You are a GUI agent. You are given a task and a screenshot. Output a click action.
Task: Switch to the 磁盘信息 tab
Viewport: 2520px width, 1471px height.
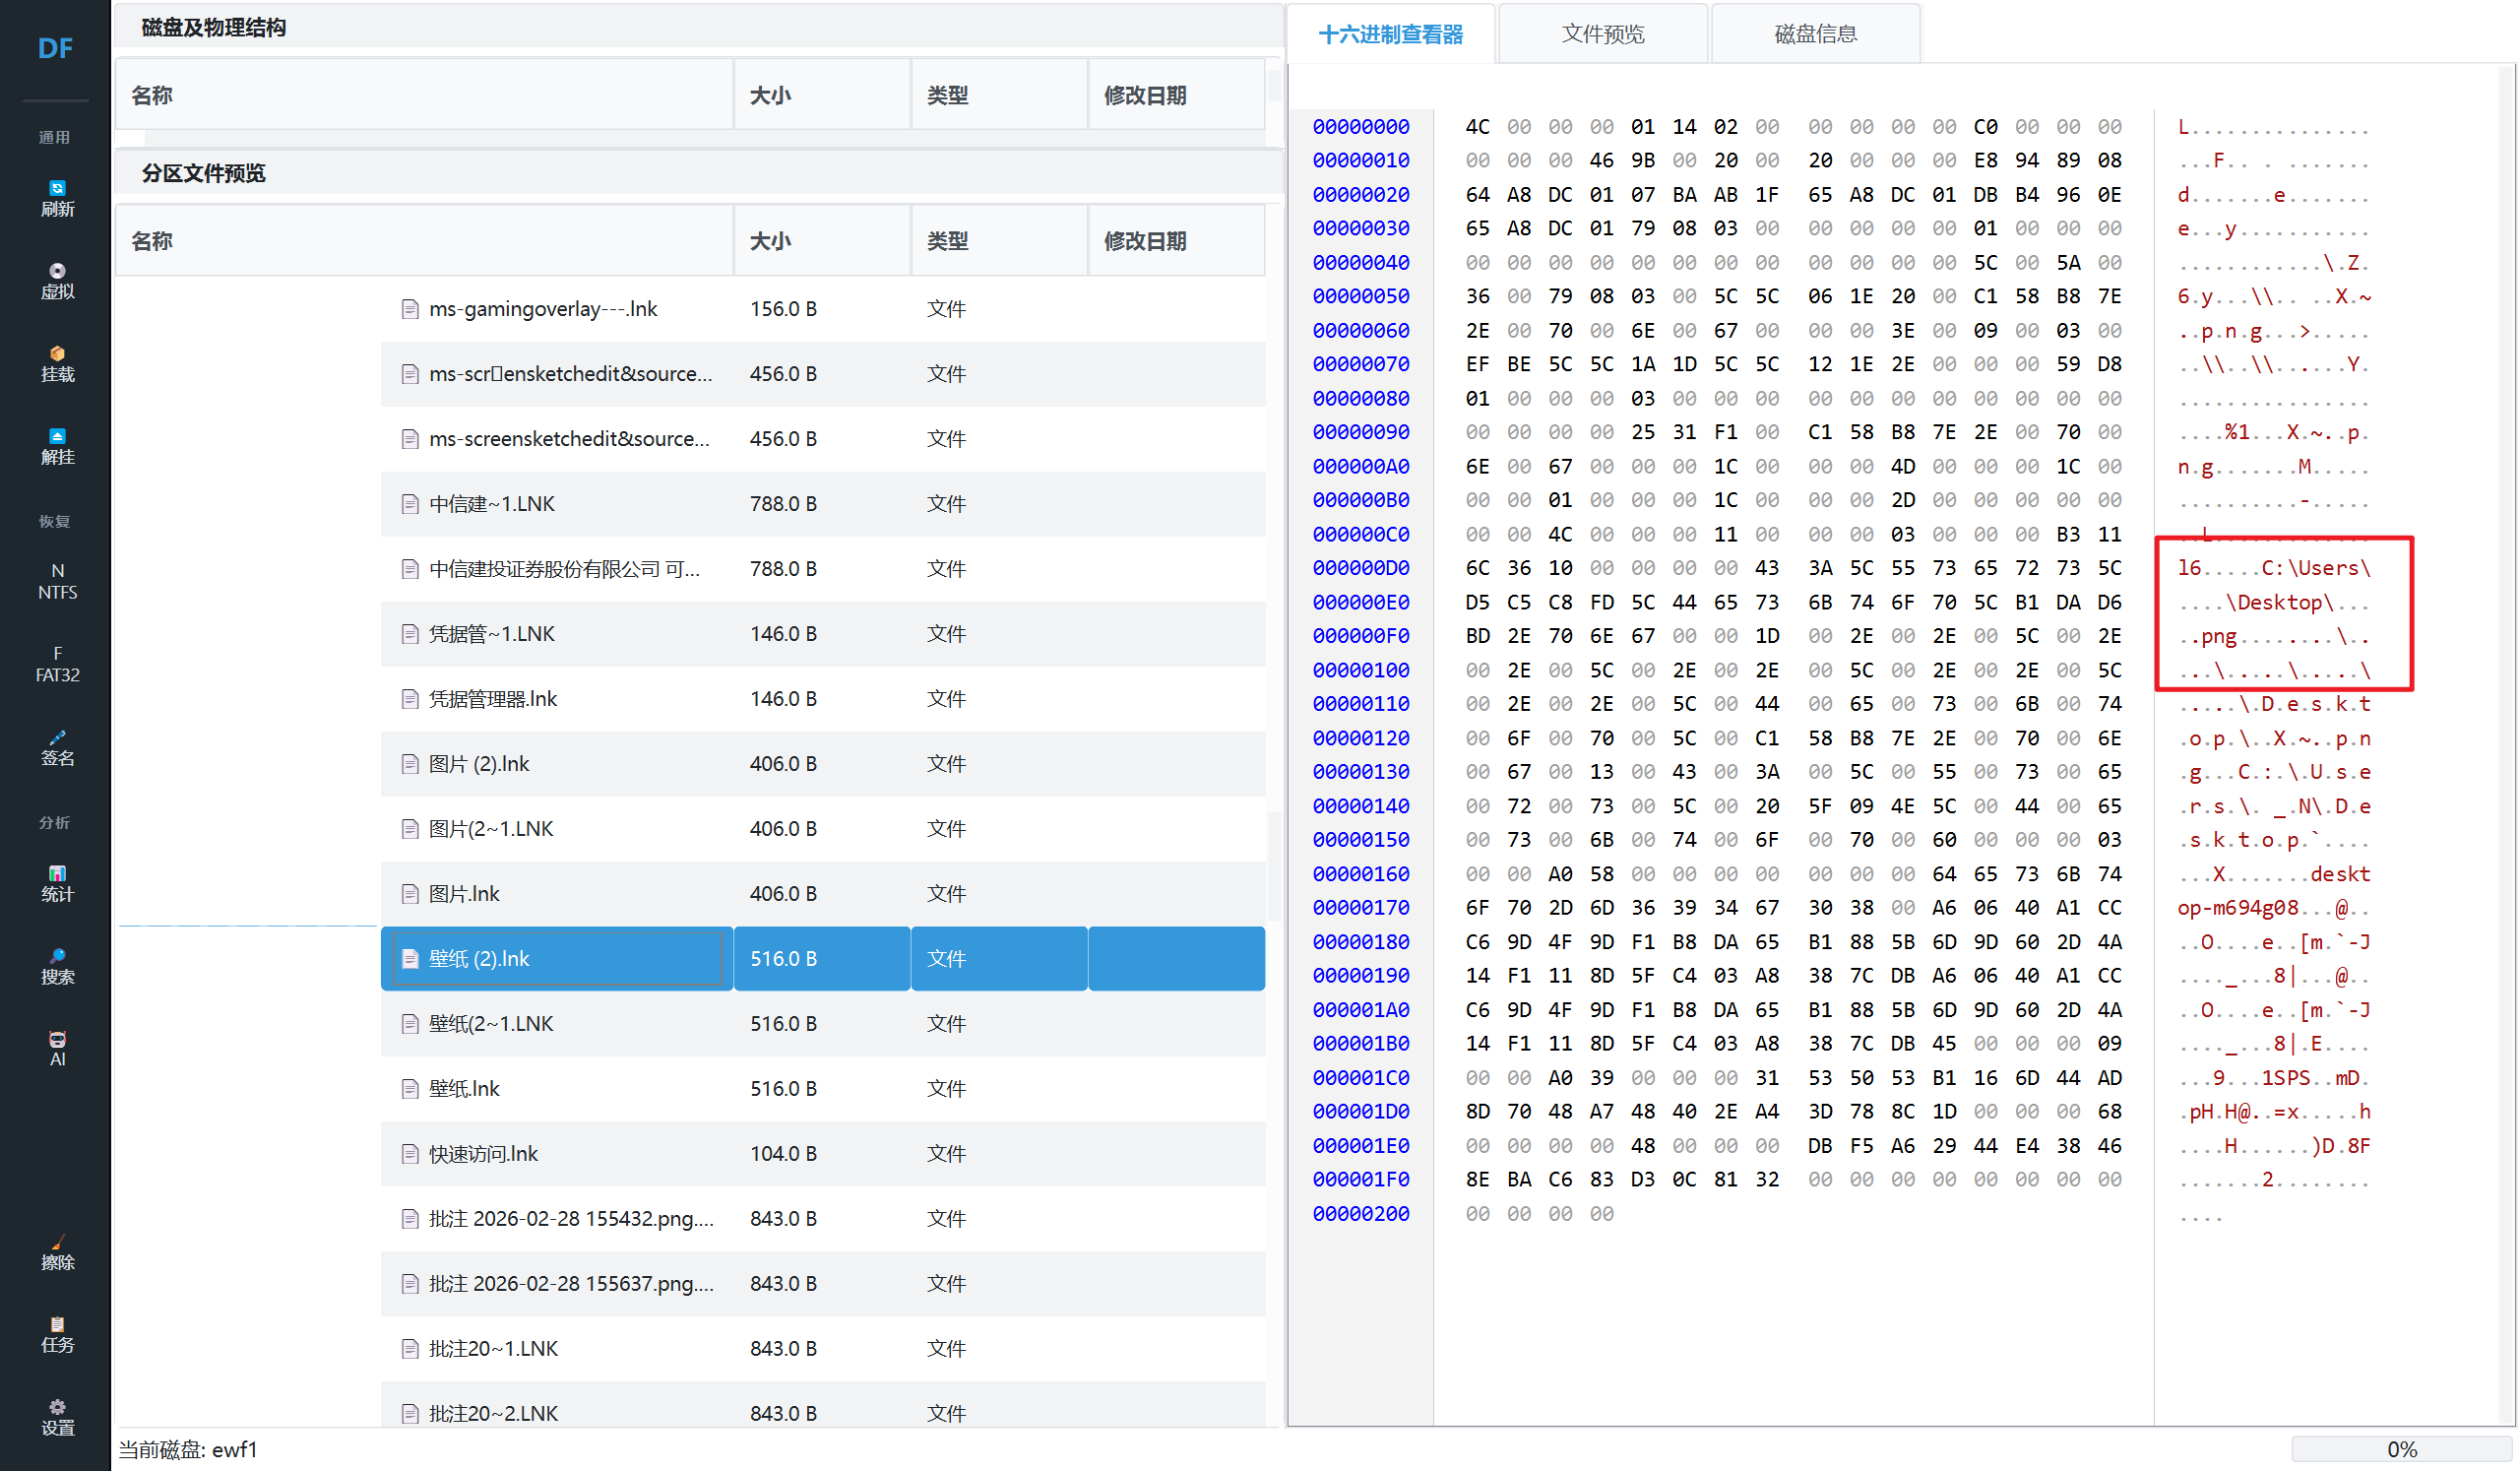1814,34
